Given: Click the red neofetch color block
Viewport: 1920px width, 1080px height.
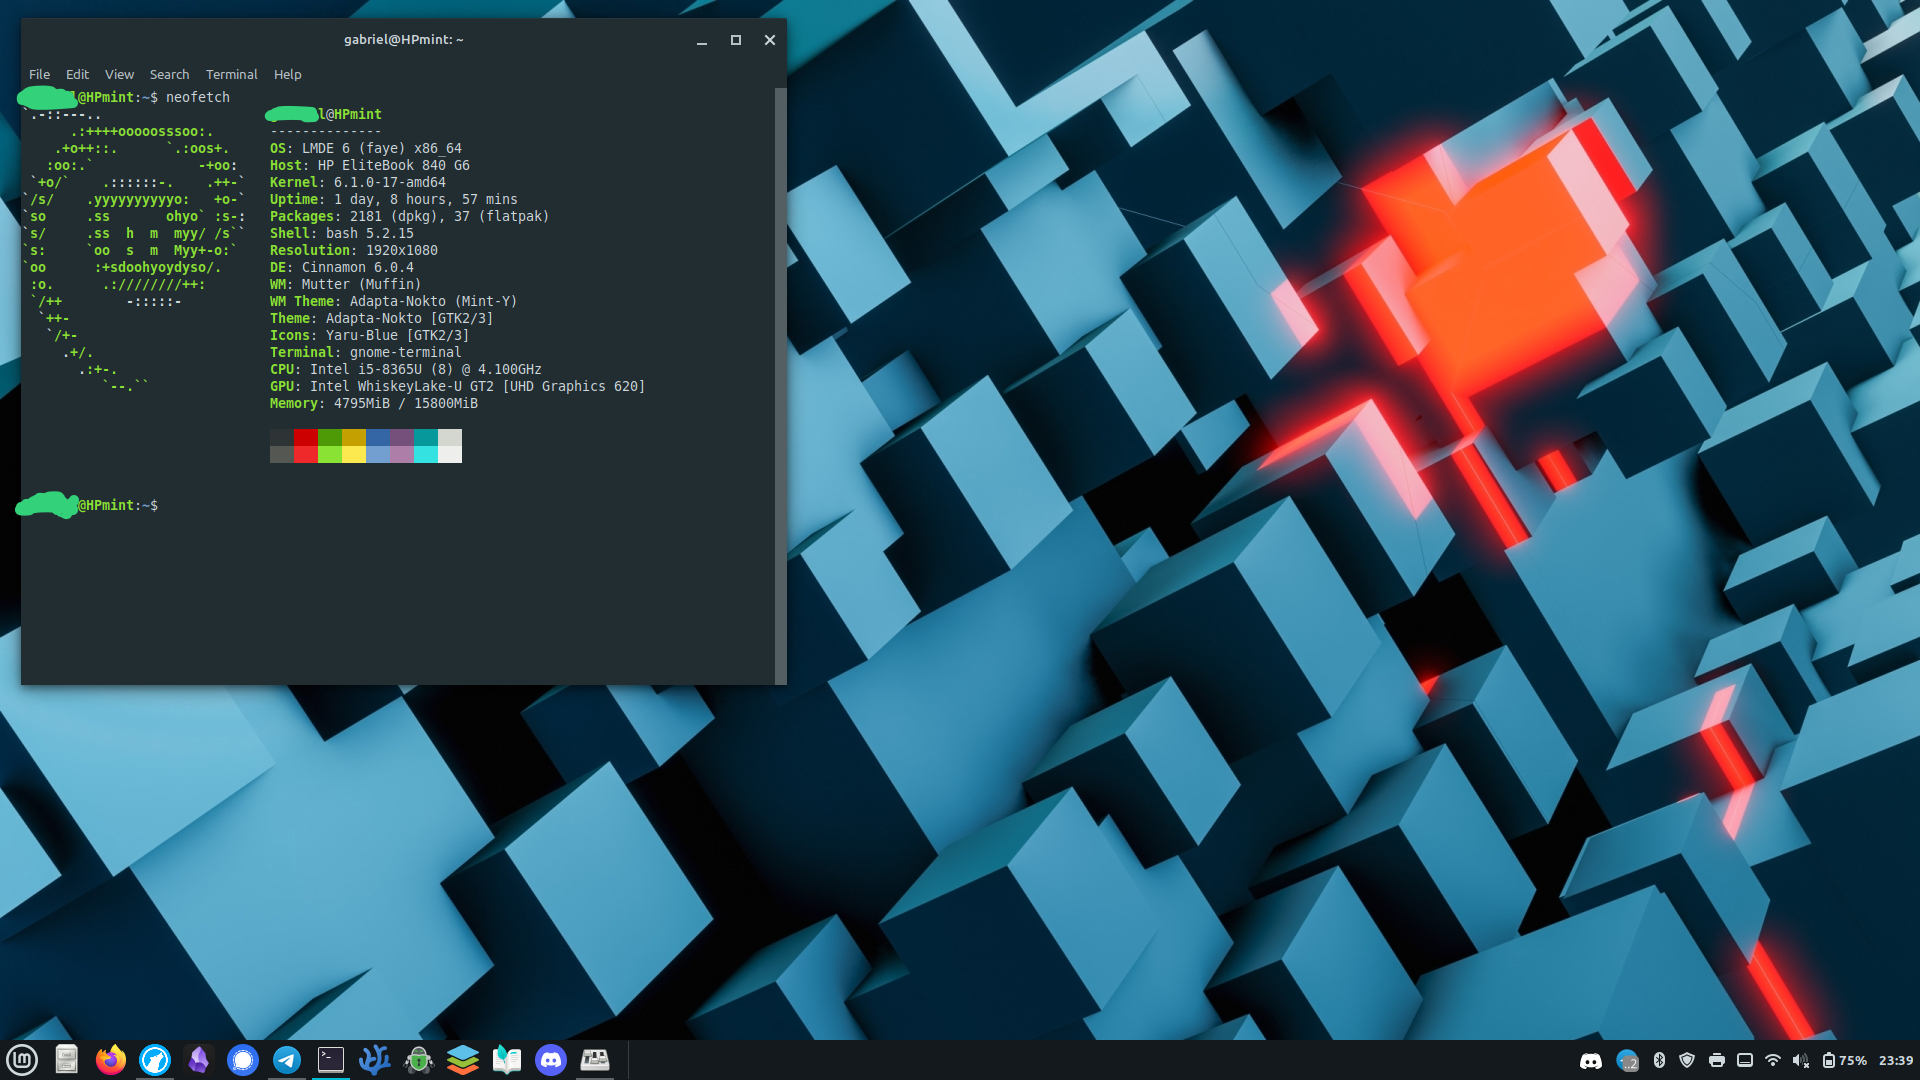Looking at the screenshot, I should pos(305,438).
